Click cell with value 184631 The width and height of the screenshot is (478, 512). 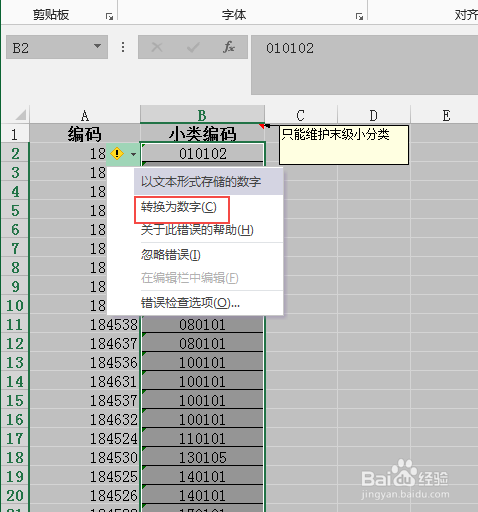(85, 382)
